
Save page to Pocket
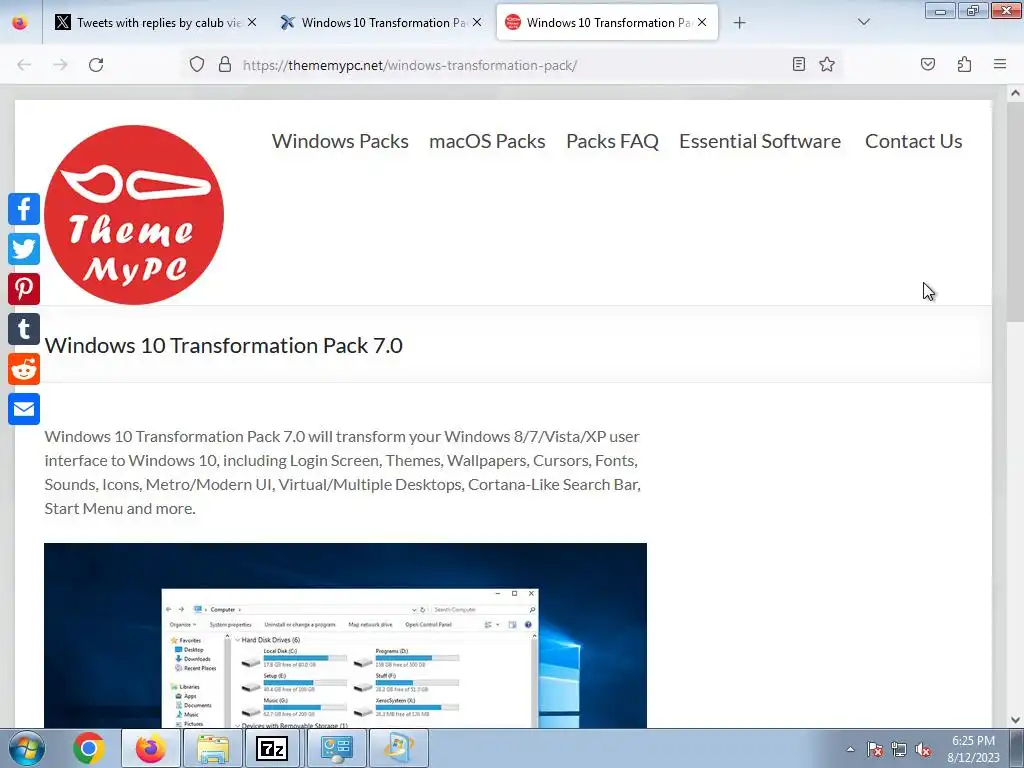[928, 64]
